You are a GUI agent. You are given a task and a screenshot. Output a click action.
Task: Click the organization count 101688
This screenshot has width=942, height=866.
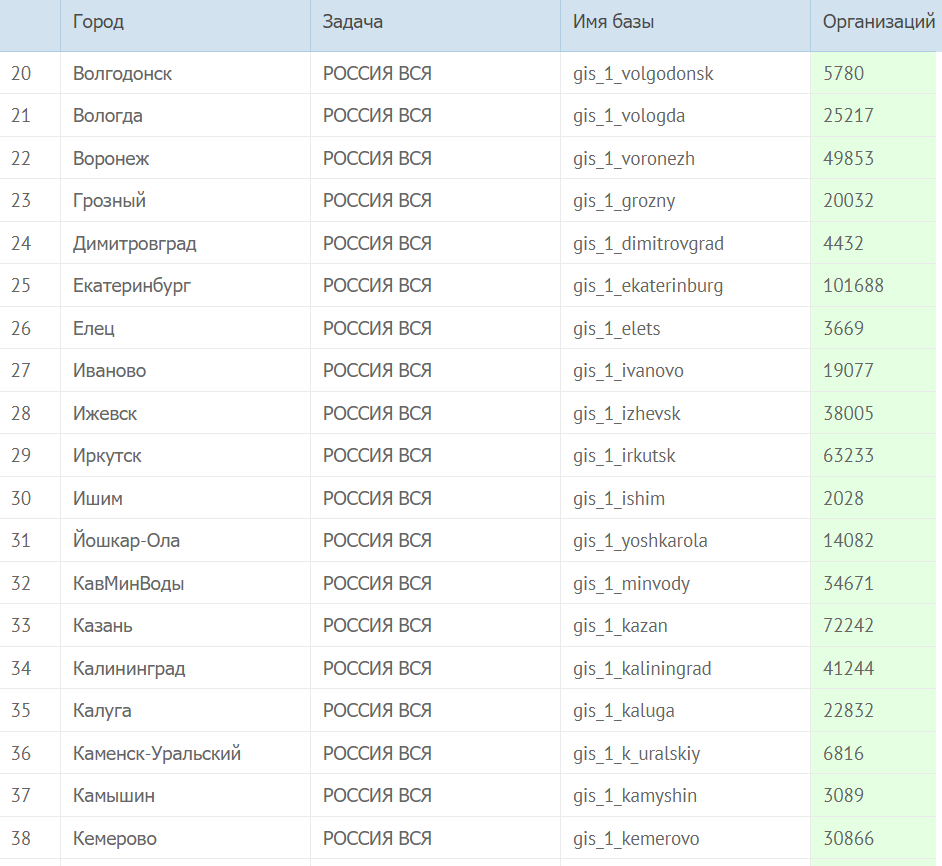click(x=853, y=286)
